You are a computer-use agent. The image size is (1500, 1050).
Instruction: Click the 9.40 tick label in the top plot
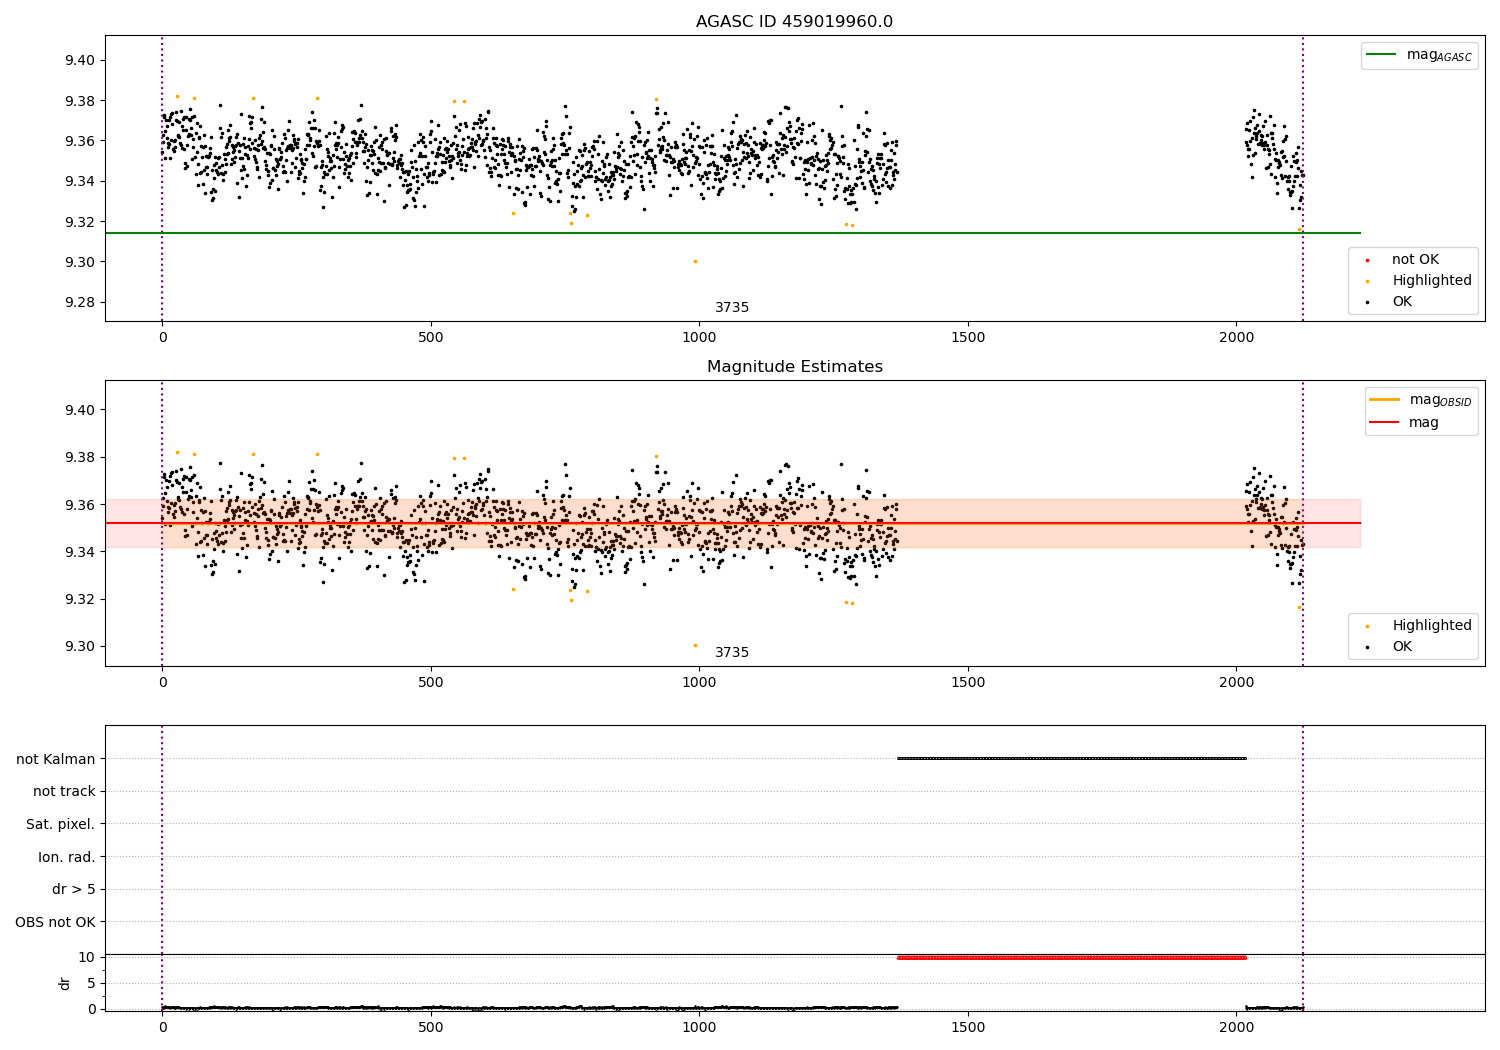pos(79,61)
